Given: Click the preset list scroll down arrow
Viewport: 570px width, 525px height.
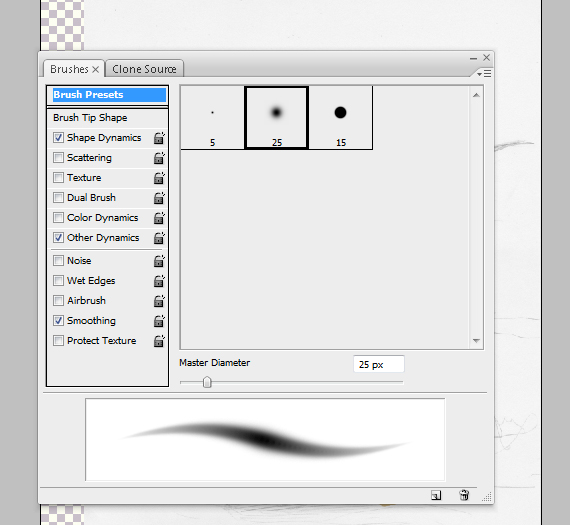Looking at the screenshot, I should 476,341.
